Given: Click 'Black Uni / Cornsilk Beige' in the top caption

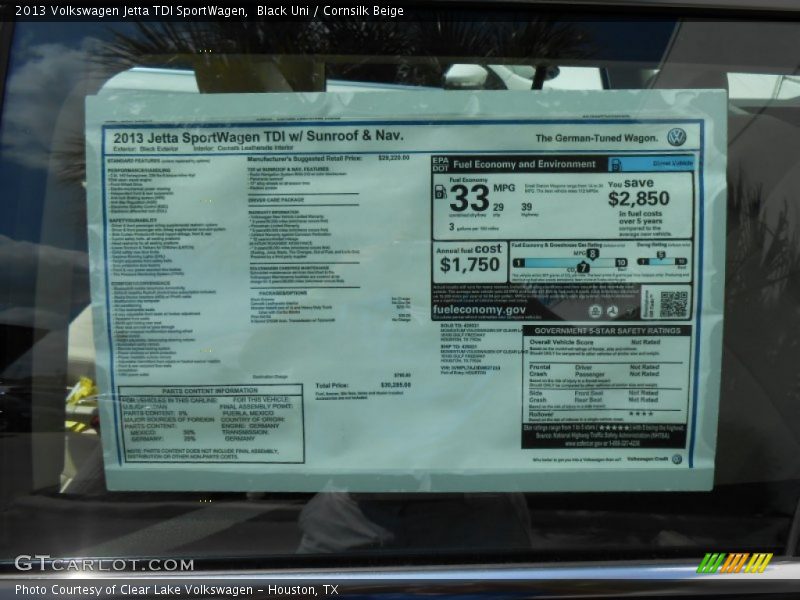Looking at the screenshot, I should (x=330, y=11).
